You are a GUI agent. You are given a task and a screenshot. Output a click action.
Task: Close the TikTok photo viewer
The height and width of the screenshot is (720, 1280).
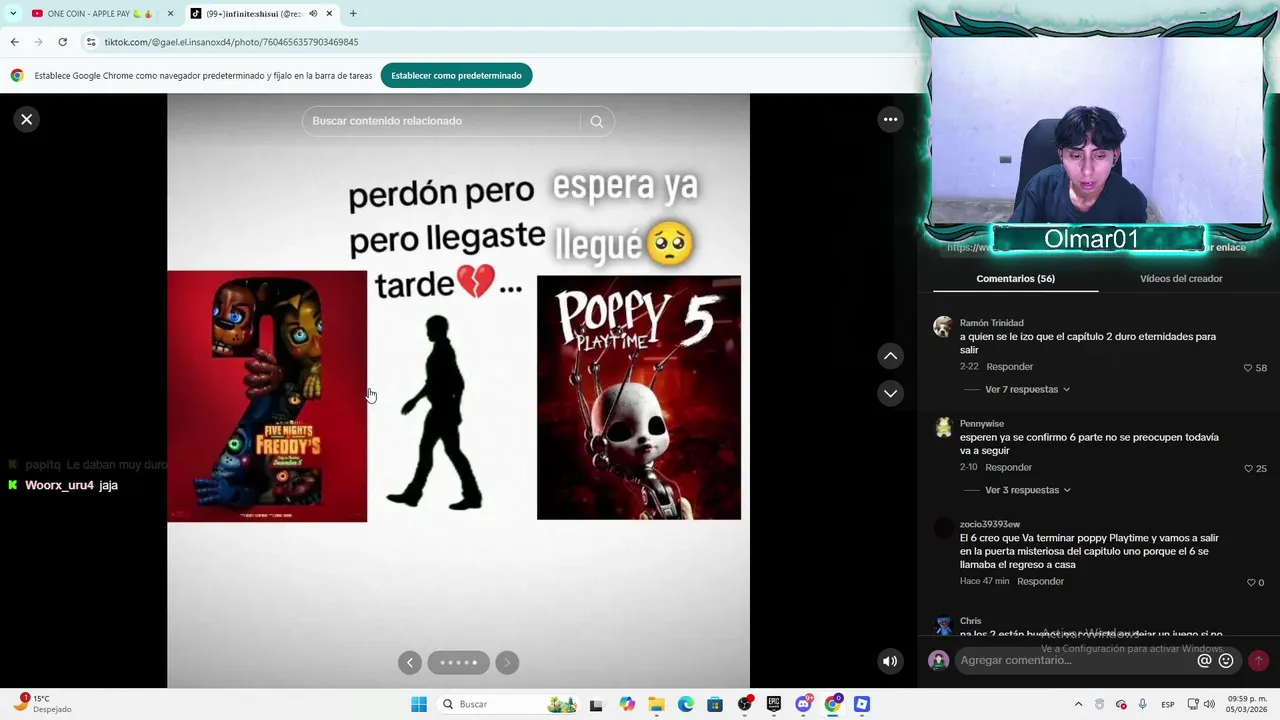[x=27, y=120]
